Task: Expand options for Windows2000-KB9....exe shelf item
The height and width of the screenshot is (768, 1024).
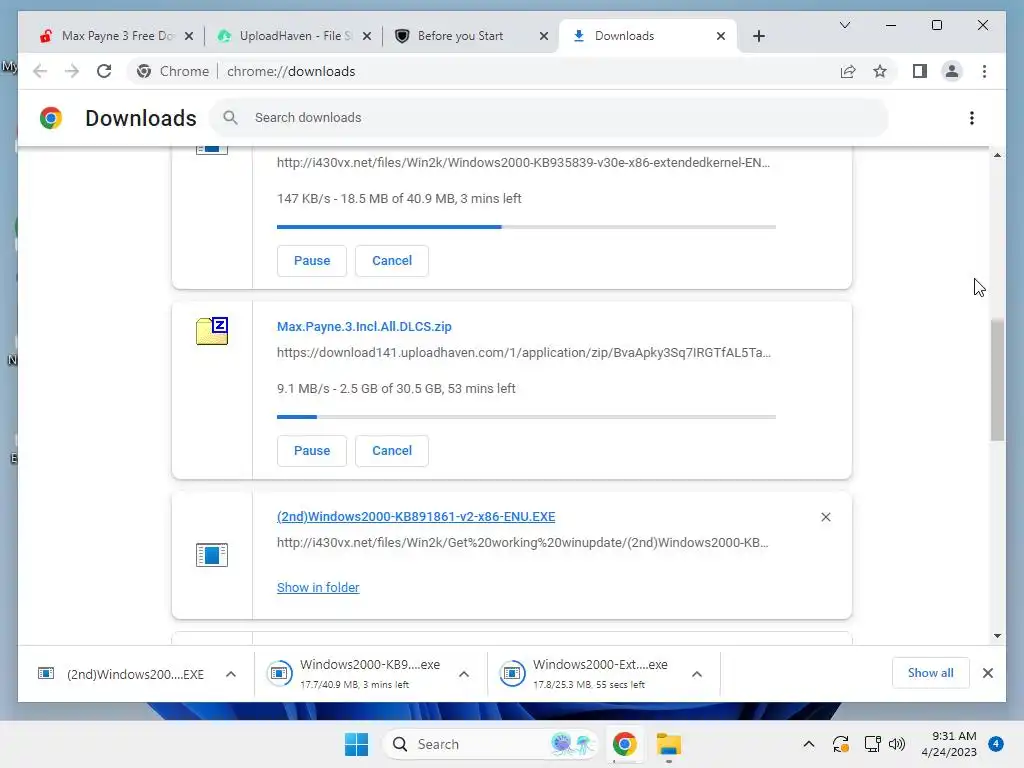Action: click(x=464, y=674)
